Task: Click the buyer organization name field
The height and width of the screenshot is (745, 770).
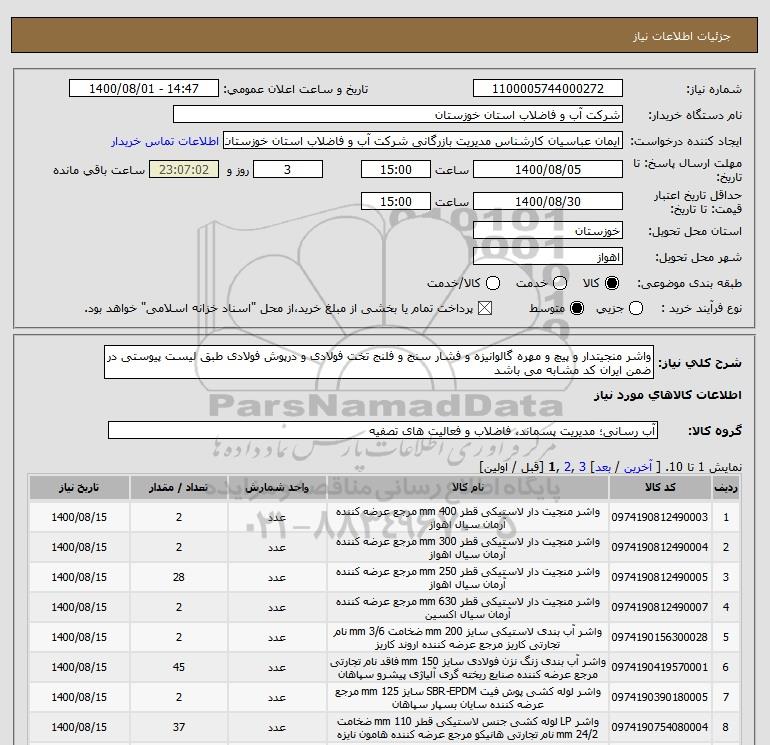Action: point(398,114)
